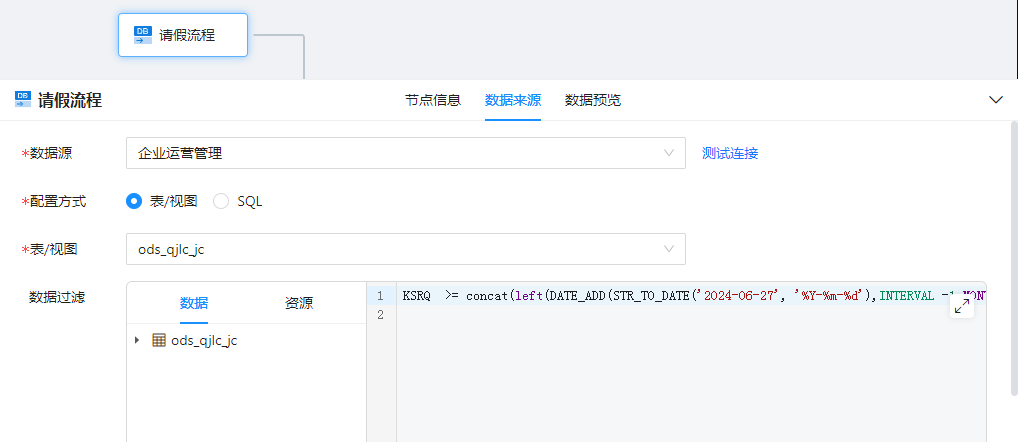Open the 表/视图 dropdown showing ods_qjlc_jc
1018x446 pixels.
click(405, 249)
